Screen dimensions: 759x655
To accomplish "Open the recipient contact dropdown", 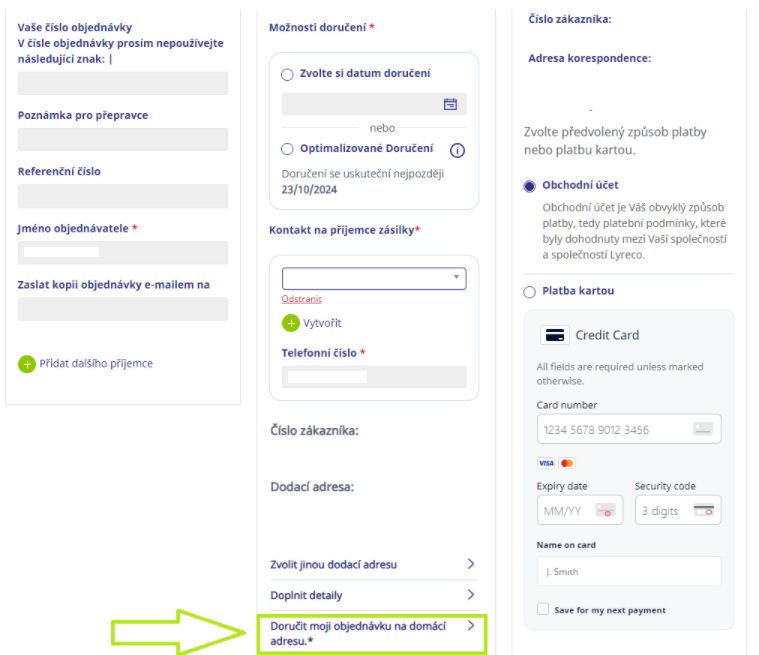I will [374, 278].
